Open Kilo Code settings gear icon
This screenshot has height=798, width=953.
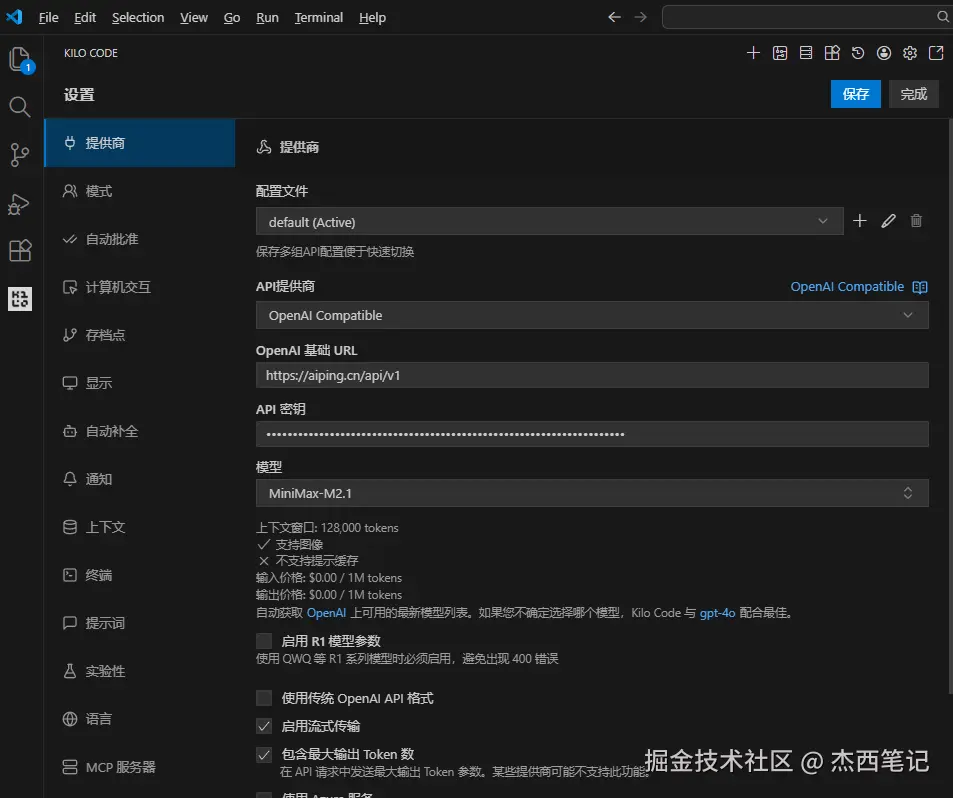pyautogui.click(x=910, y=53)
